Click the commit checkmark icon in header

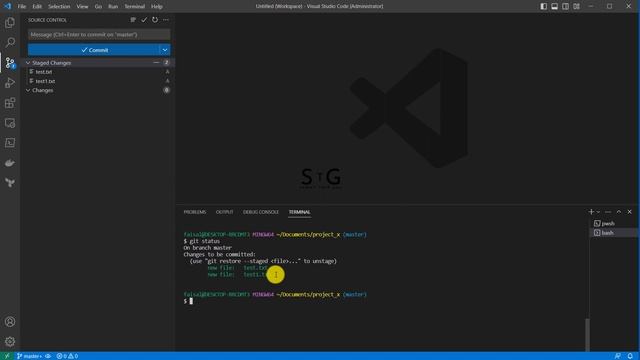[x=144, y=20]
